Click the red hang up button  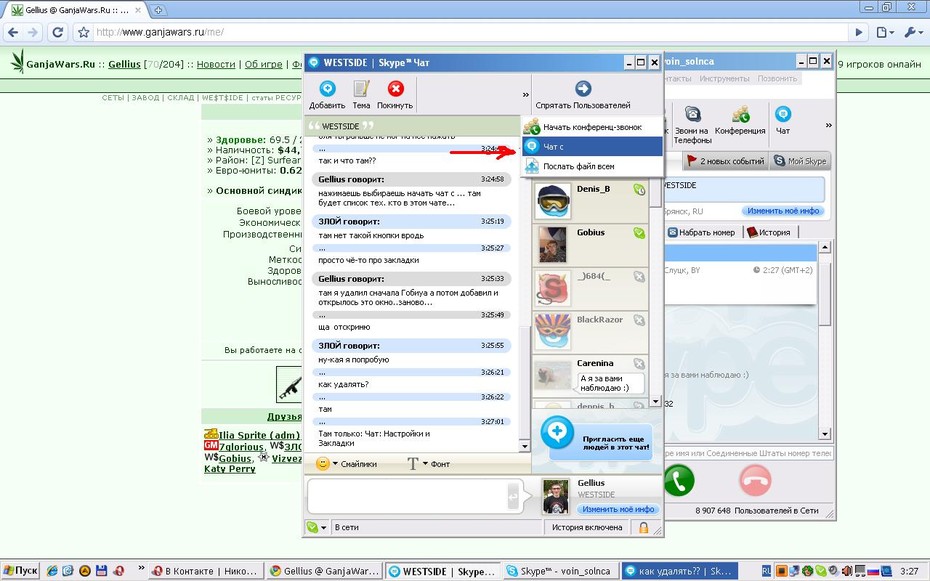pyautogui.click(x=755, y=480)
